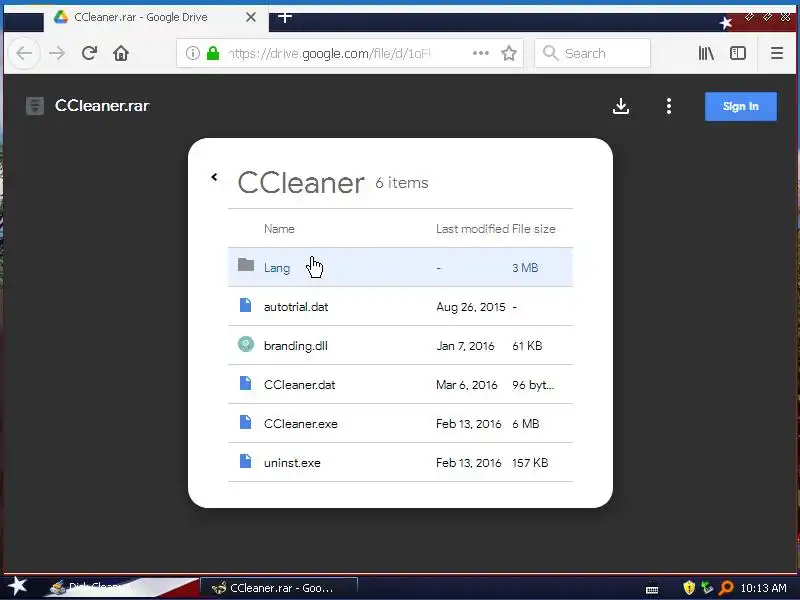The height and width of the screenshot is (600, 800).
Task: Click the browser back arrow button
Action: click(24, 53)
